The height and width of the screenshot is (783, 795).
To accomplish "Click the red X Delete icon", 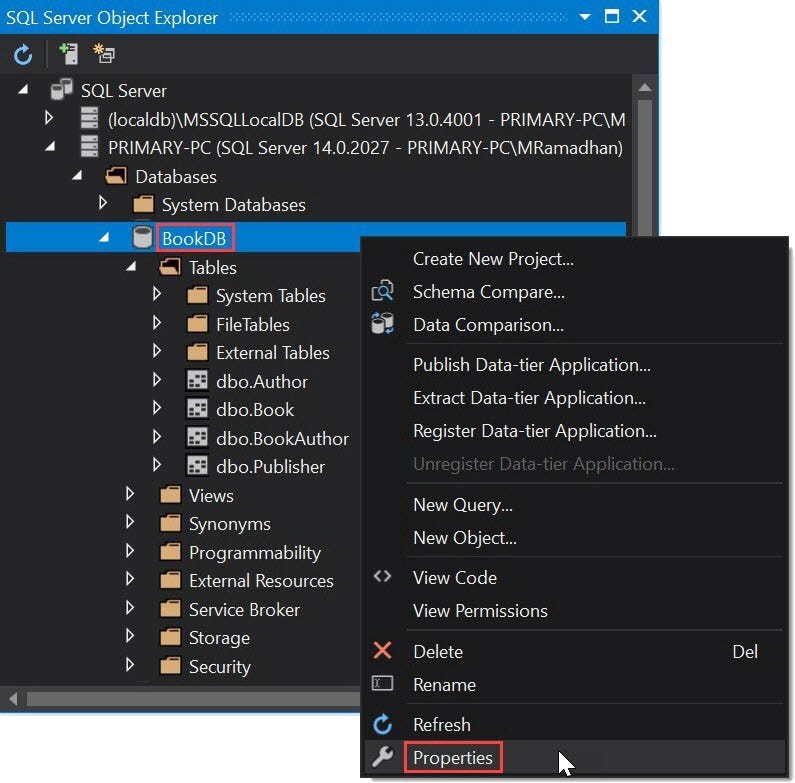I will (x=382, y=651).
